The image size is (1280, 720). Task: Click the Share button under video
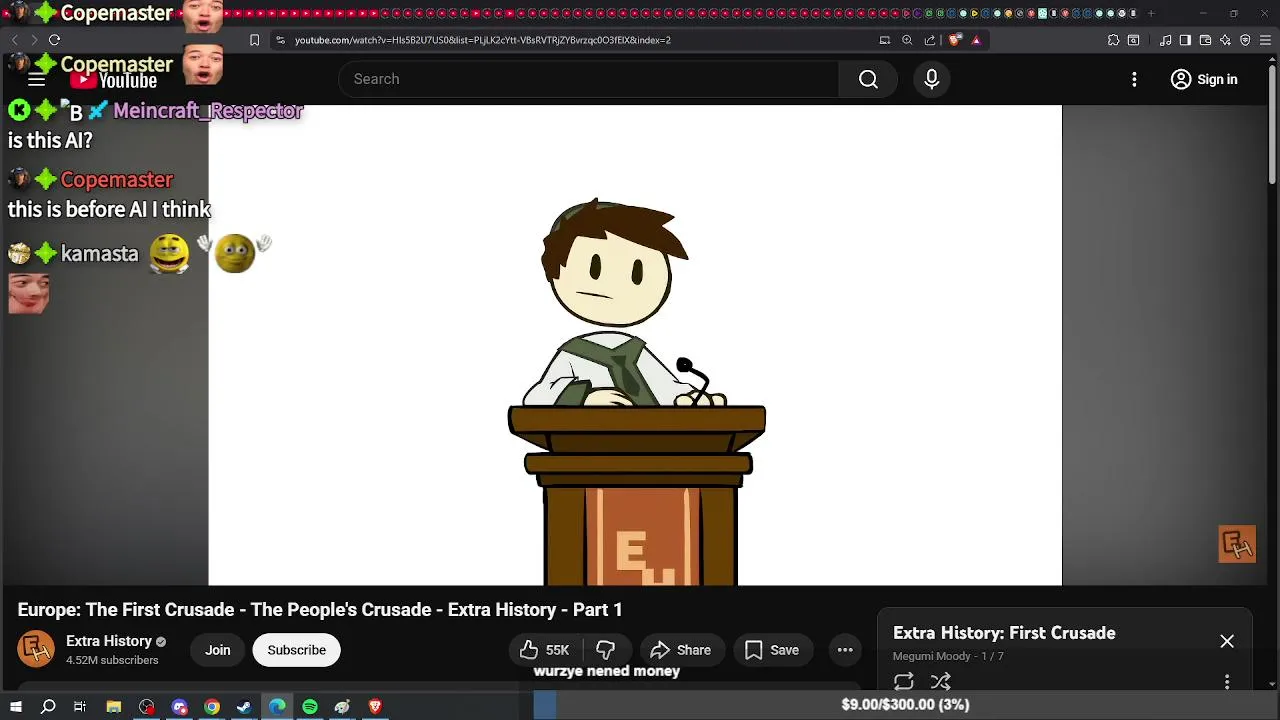tap(680, 650)
